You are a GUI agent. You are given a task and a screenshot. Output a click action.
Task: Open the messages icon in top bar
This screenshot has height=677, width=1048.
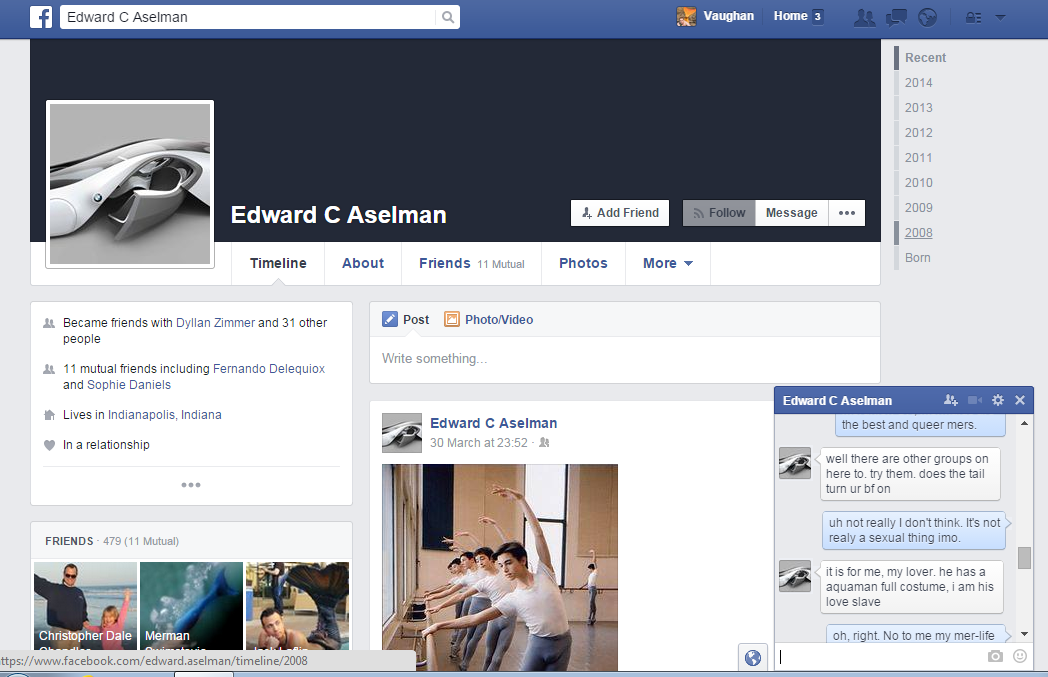[896, 17]
